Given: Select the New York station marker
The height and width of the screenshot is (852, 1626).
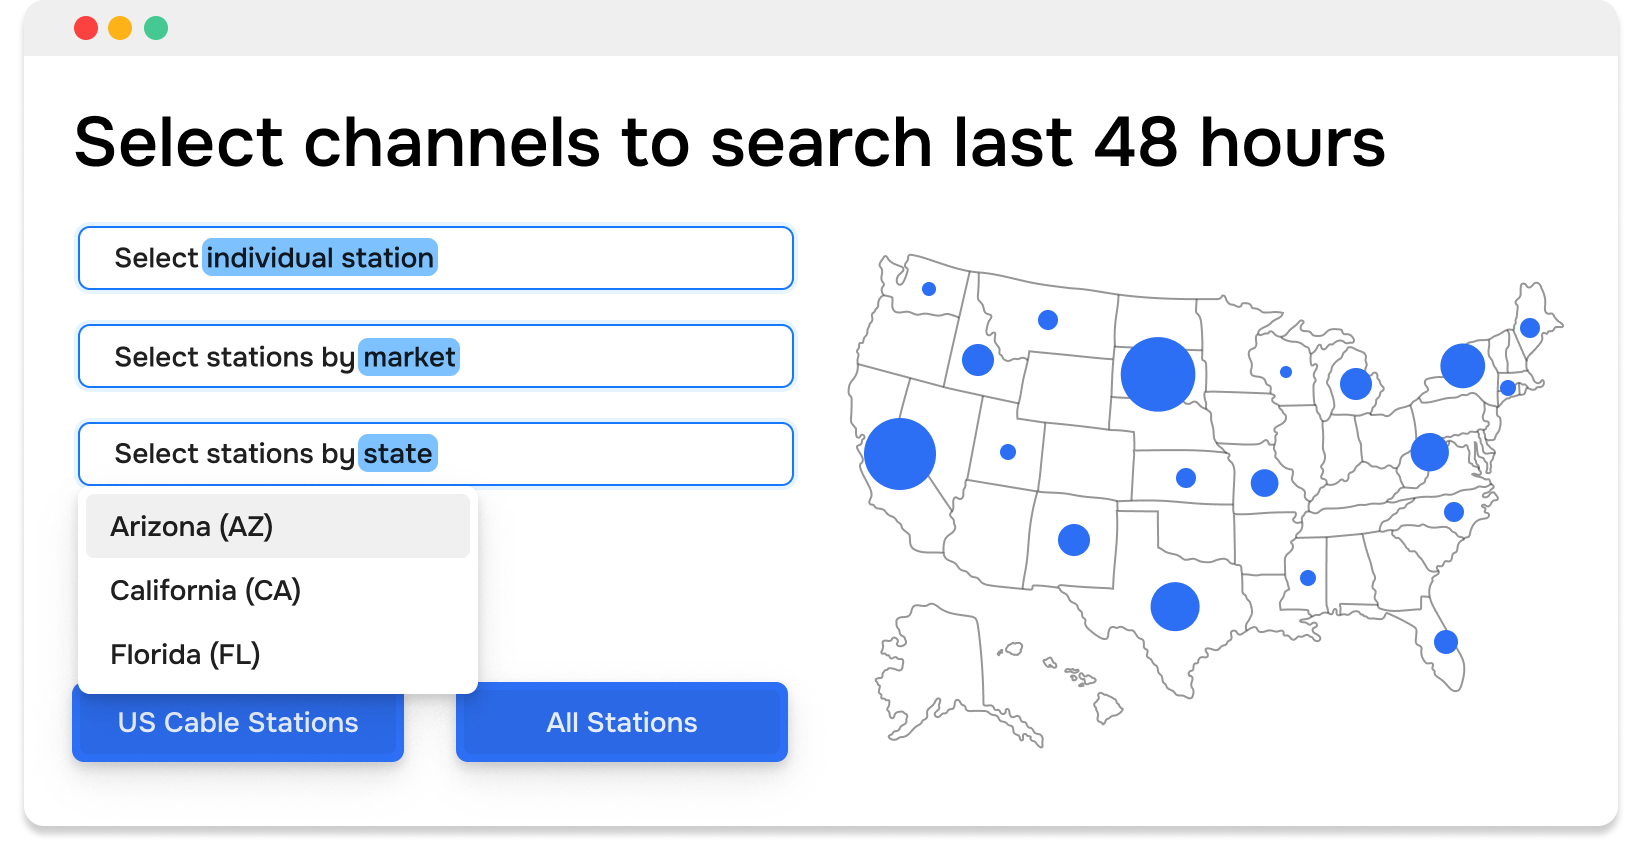Looking at the screenshot, I should point(1461,365).
